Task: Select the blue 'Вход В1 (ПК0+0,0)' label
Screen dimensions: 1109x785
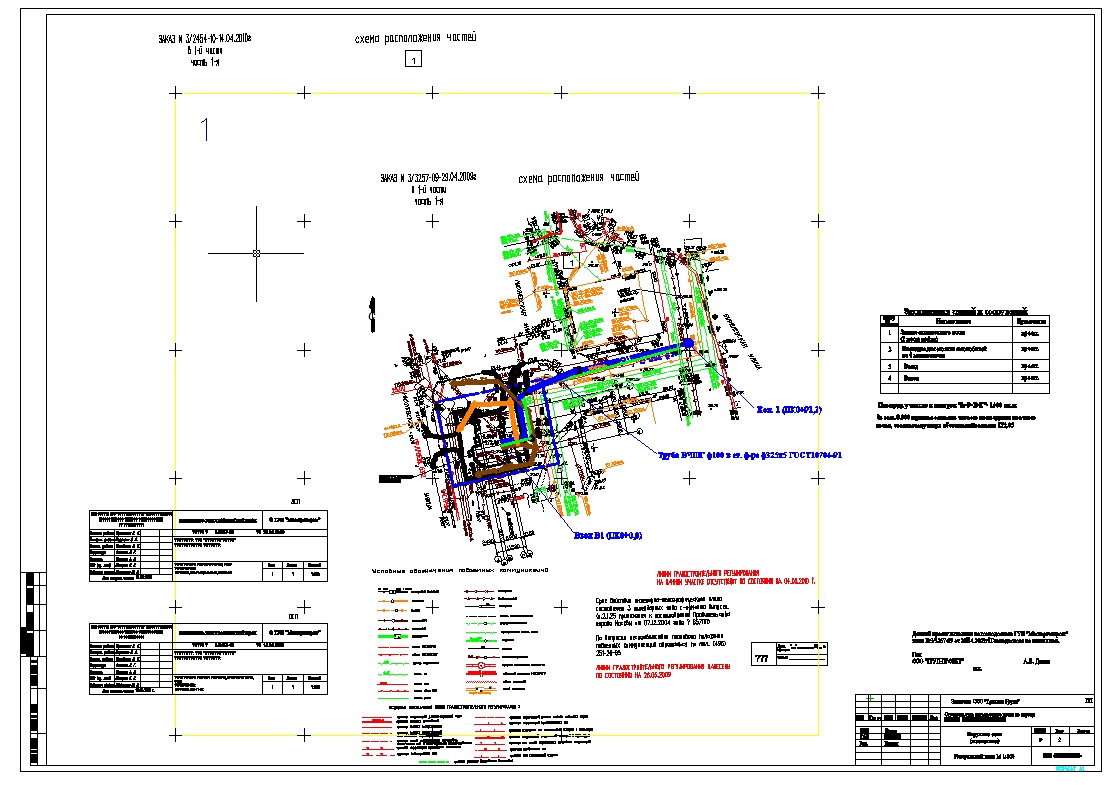Action: (x=608, y=535)
